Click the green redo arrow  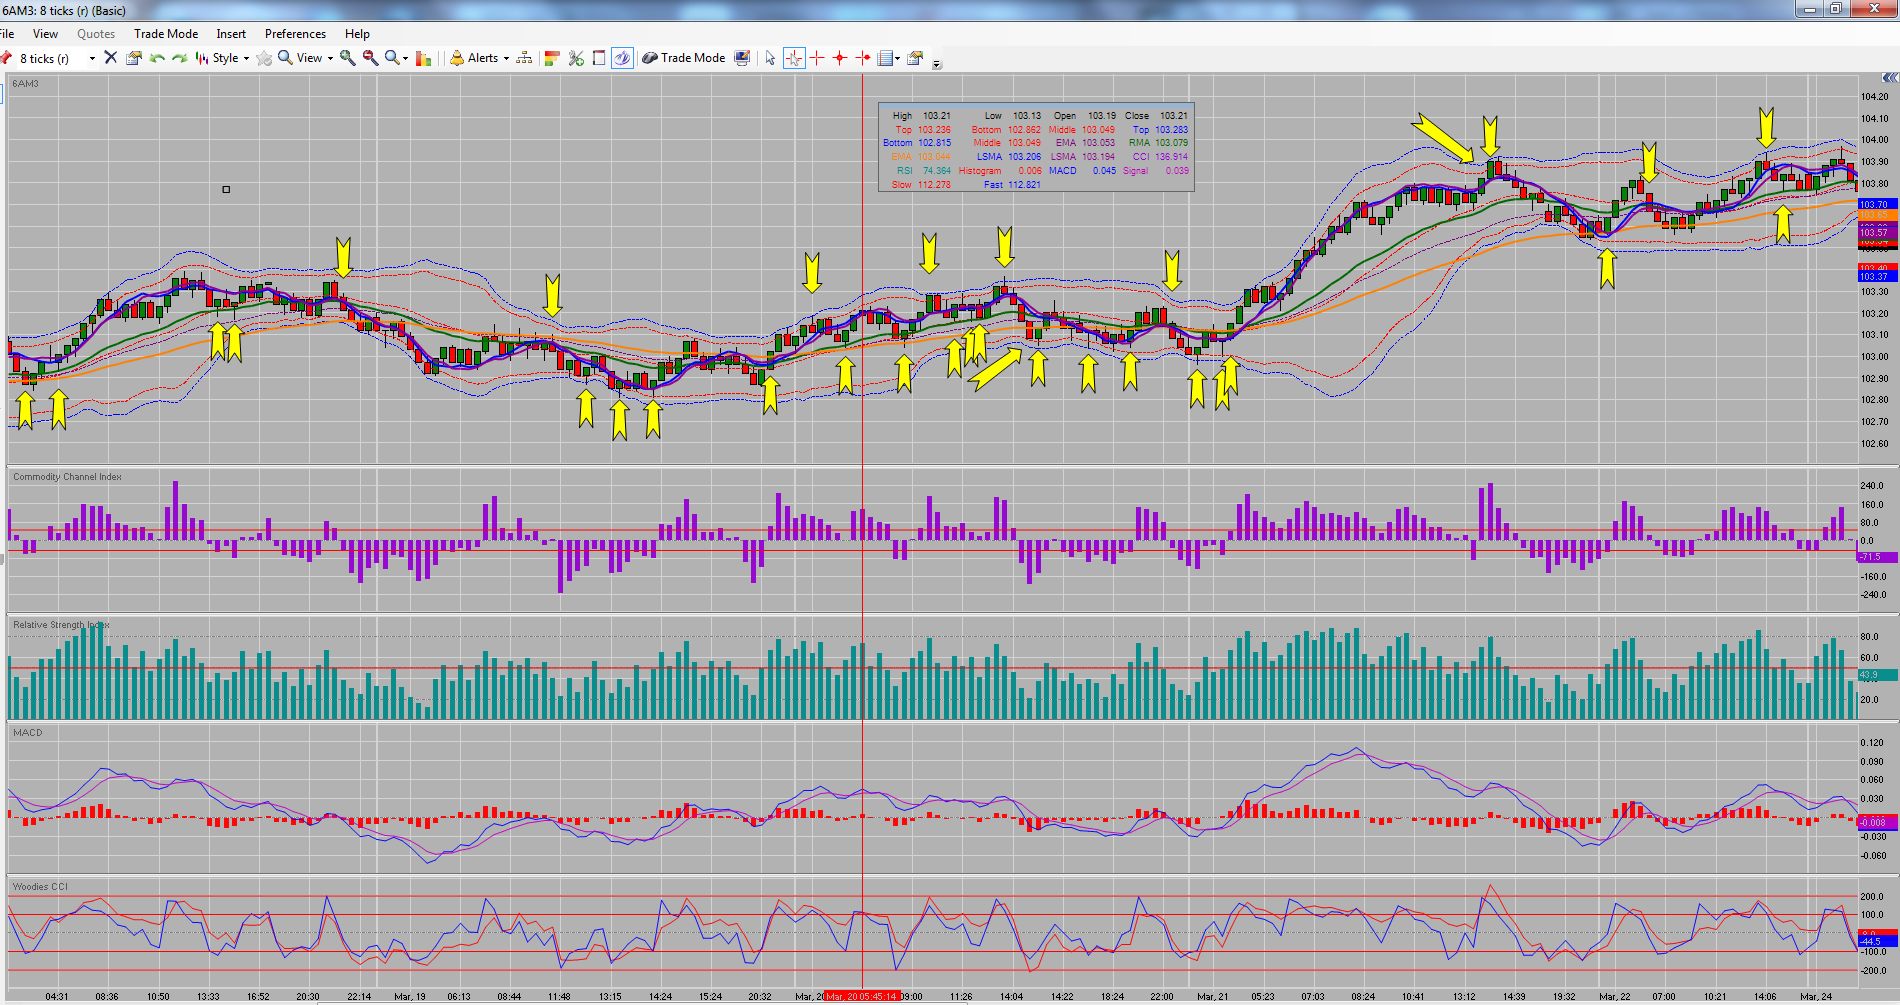tap(180, 58)
